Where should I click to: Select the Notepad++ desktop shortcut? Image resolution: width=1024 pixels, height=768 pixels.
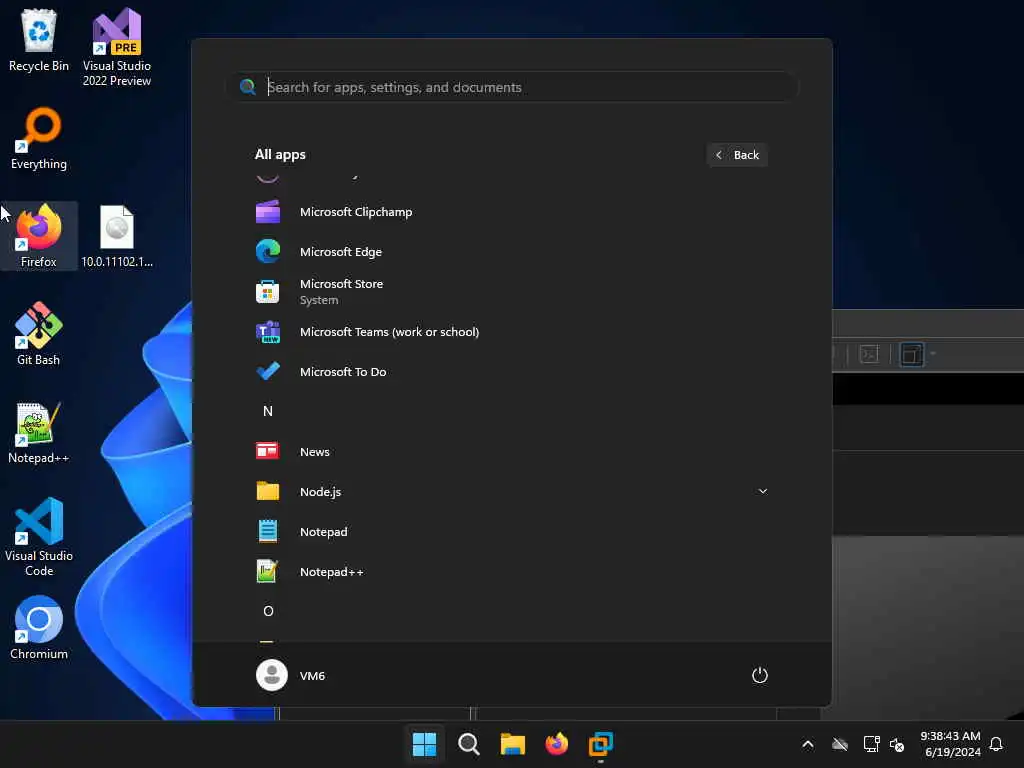[39, 432]
